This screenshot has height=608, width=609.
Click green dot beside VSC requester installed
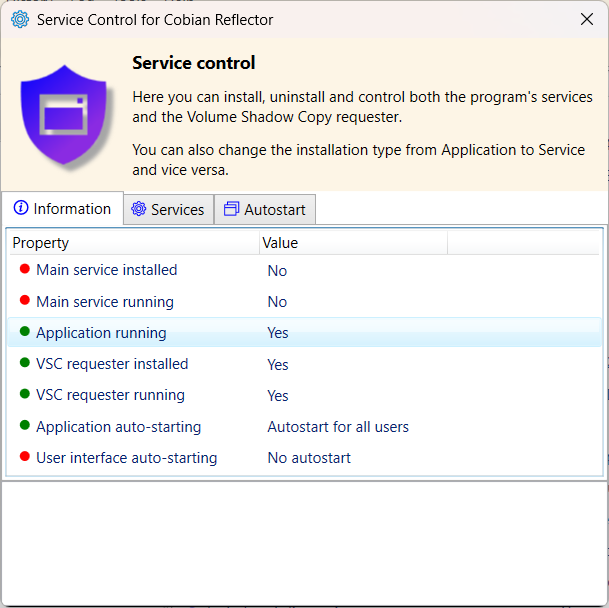point(25,363)
